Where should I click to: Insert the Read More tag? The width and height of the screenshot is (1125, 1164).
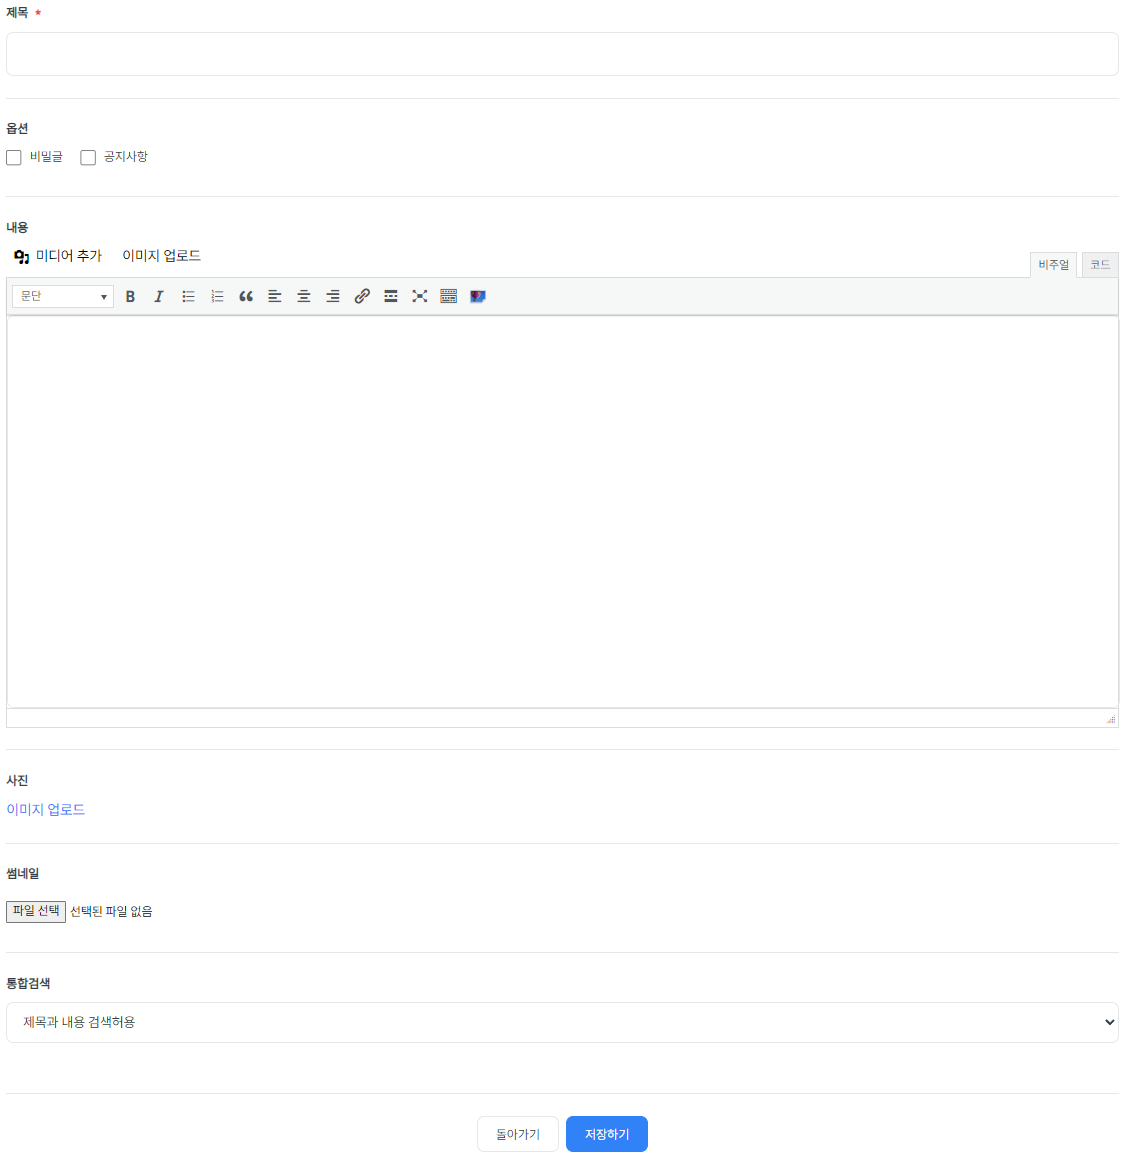391,296
